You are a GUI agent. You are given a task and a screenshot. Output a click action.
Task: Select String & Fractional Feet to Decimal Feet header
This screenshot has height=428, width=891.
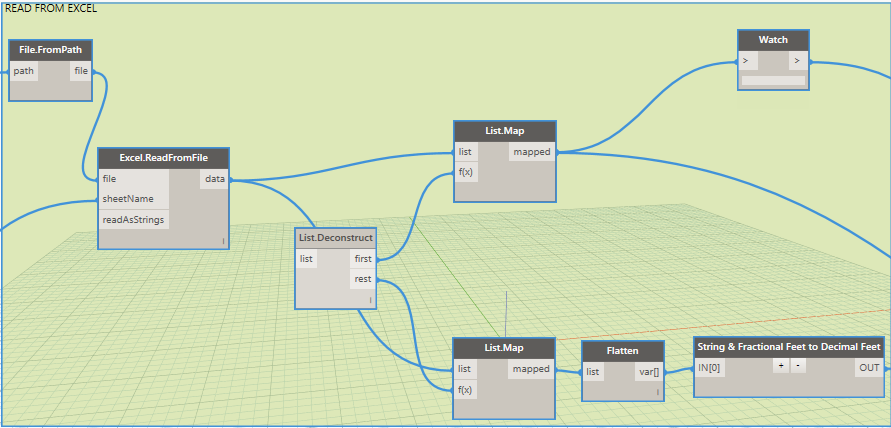click(789, 347)
